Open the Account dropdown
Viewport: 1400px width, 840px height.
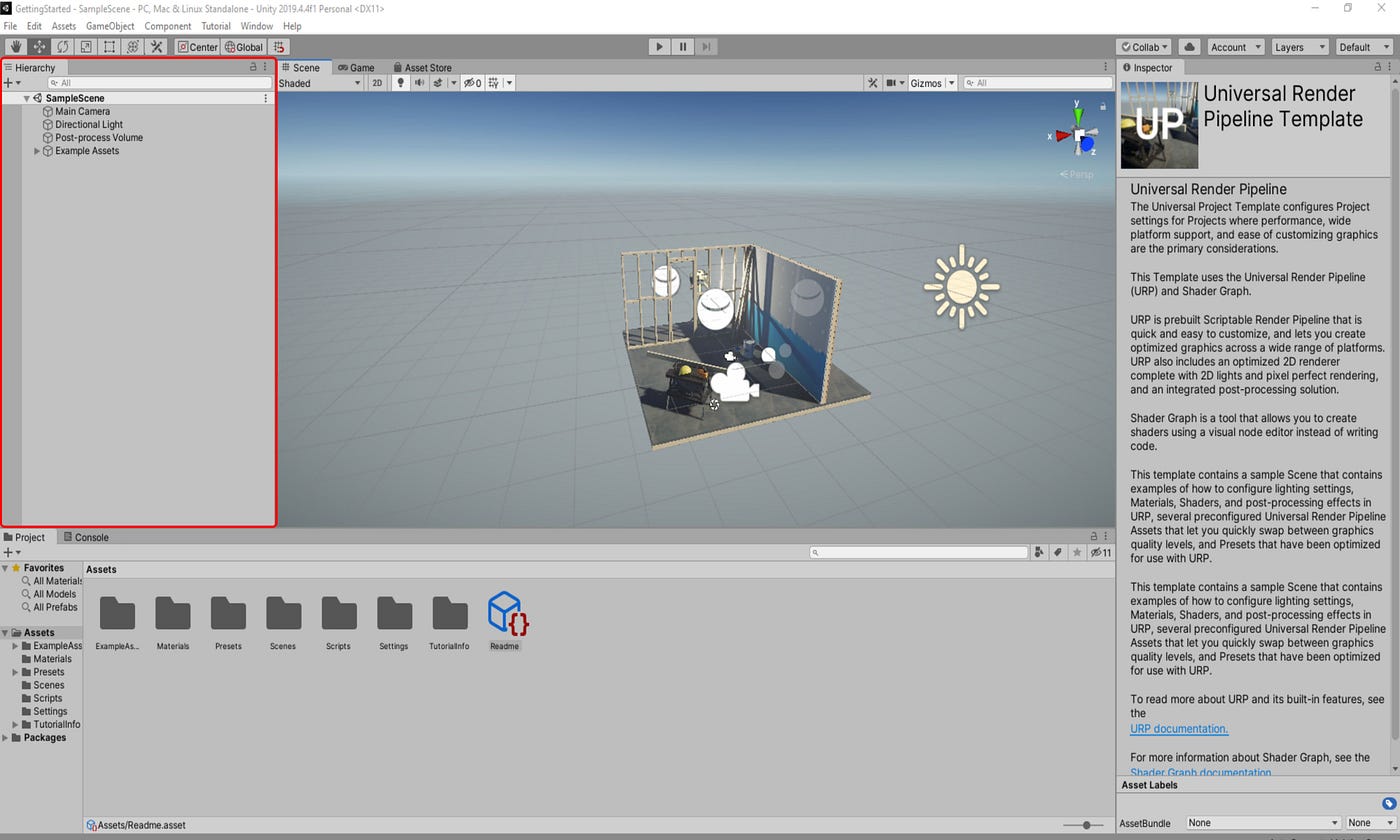pos(1235,47)
